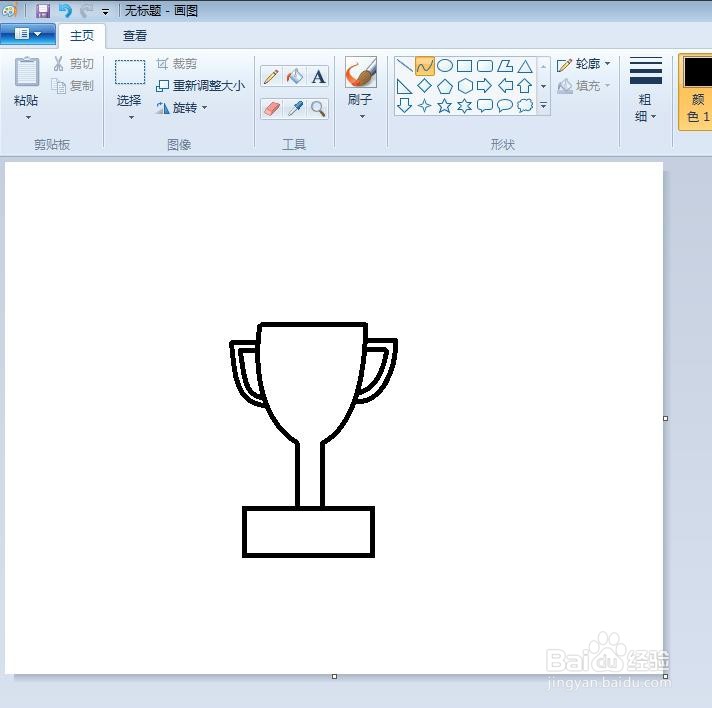Click the canvas bottom-edge resize handle
Screen dimensions: 712x708
(335, 677)
